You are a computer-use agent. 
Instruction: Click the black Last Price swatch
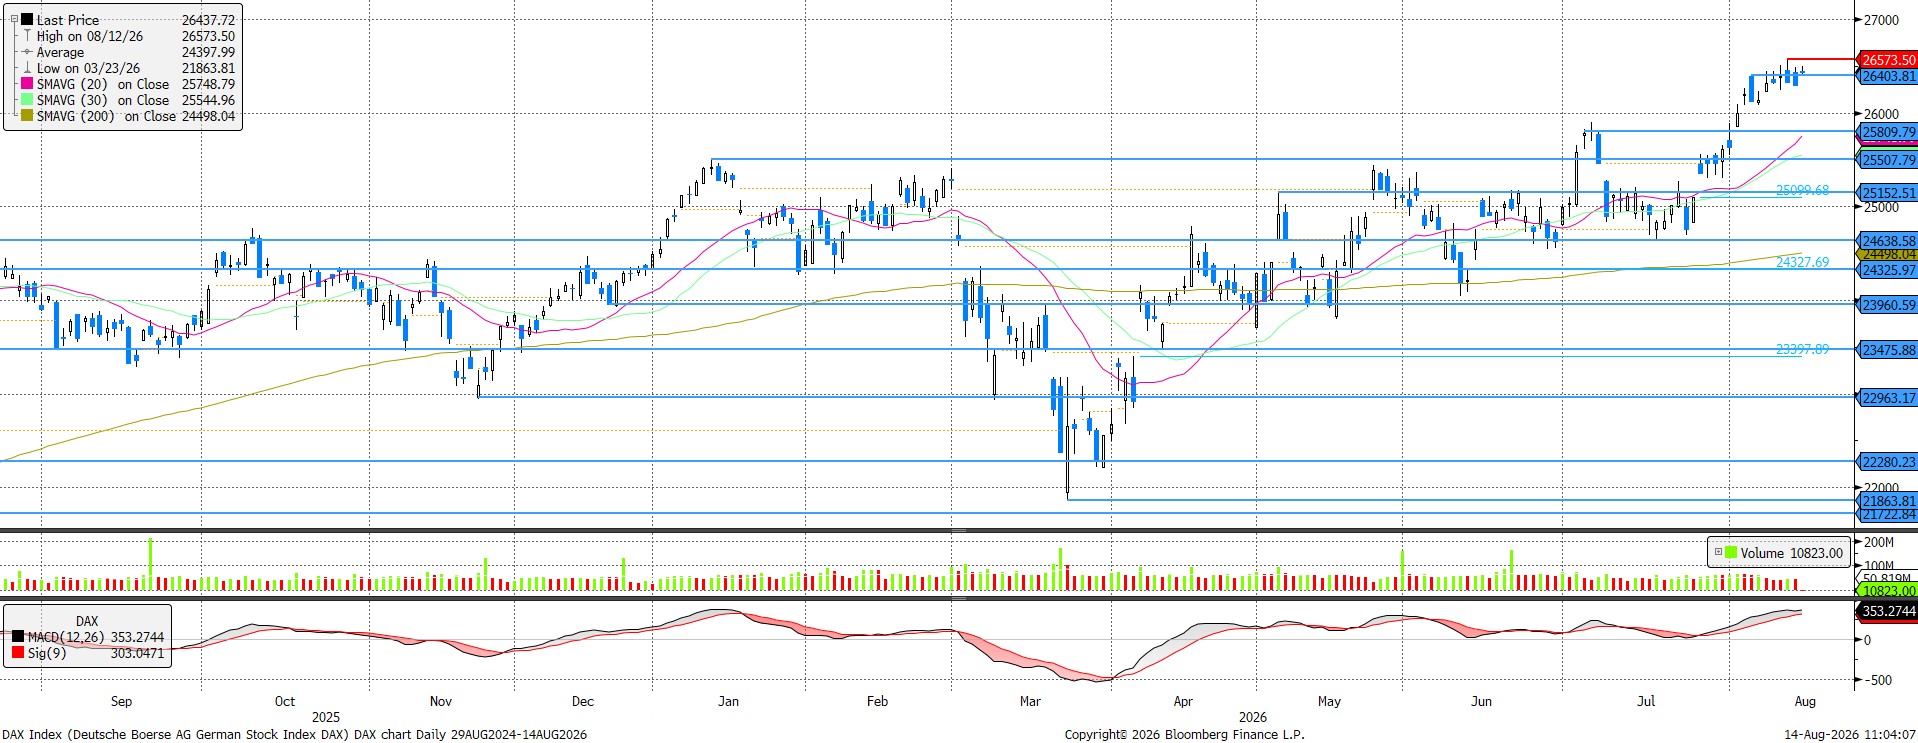pos(28,19)
